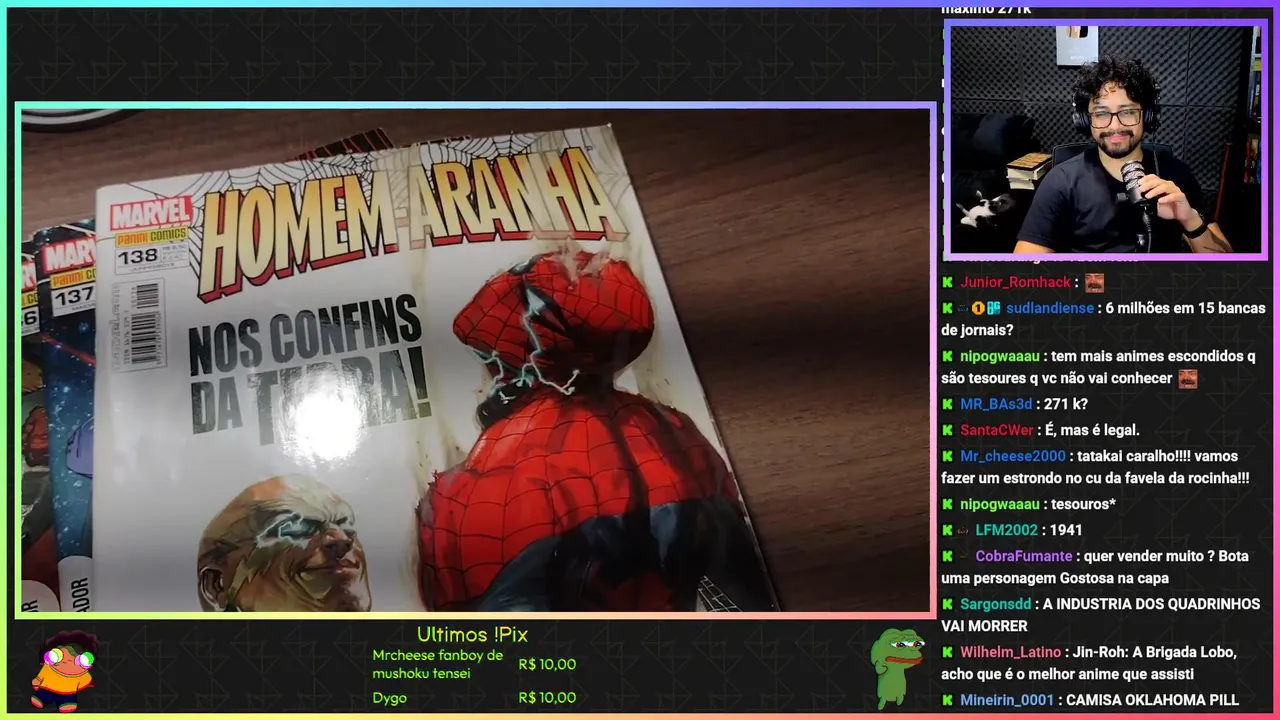Click the small badge before LFM2002's name

[x=963, y=530]
